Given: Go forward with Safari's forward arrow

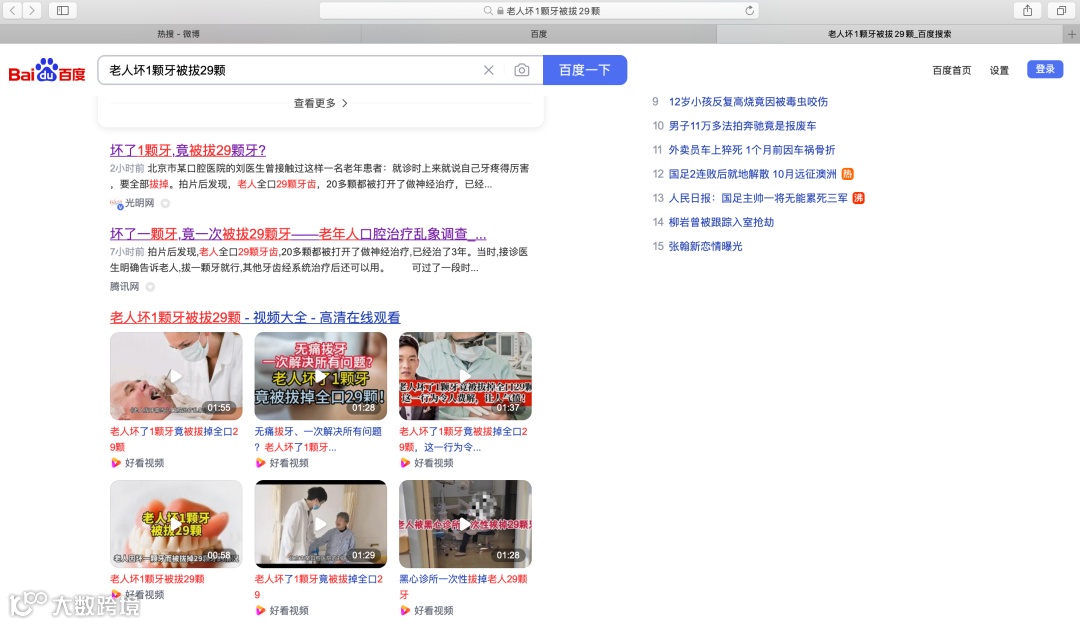Looking at the screenshot, I should pos(32,10).
